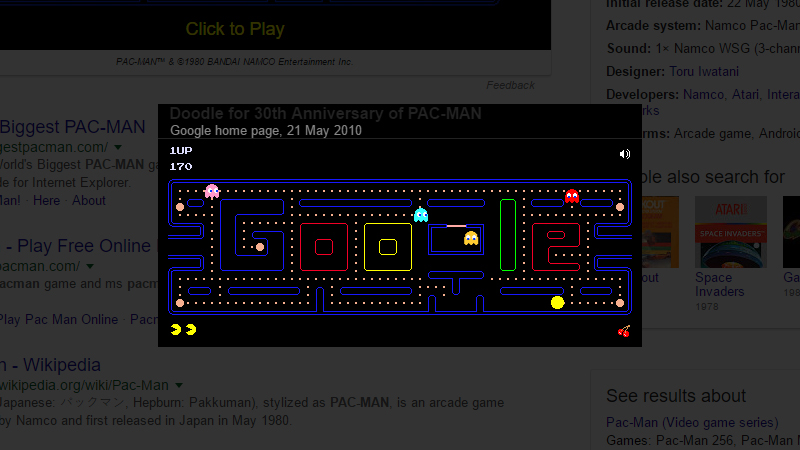This screenshot has height=450, width=800.
Task: Click the orange ghost Clyde in pen
Action: coord(471,238)
